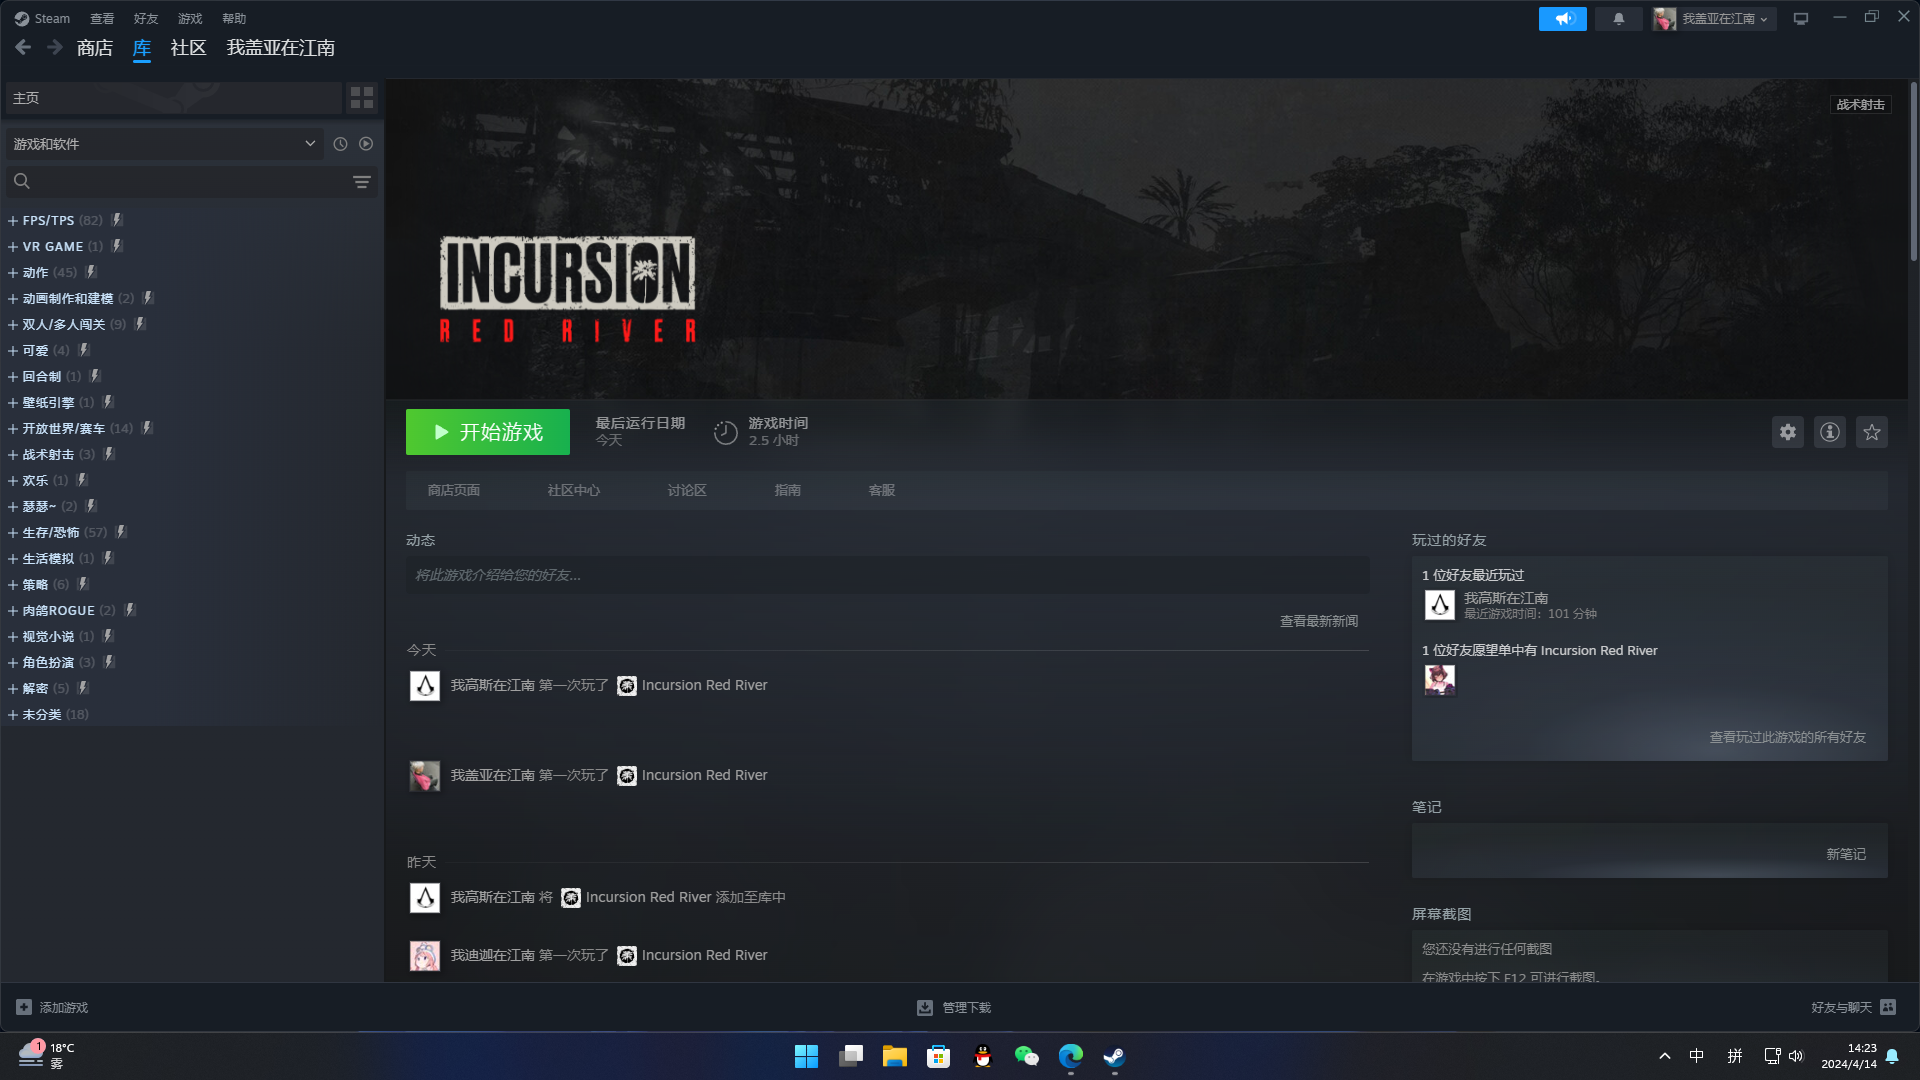The image size is (1920, 1080).
Task: Open the Steam menu
Action: click(43, 19)
